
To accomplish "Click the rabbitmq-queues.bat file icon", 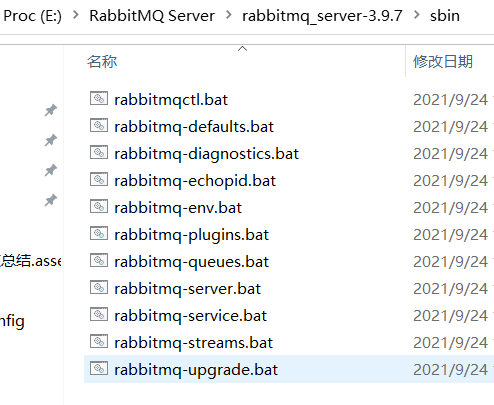I will (99, 261).
